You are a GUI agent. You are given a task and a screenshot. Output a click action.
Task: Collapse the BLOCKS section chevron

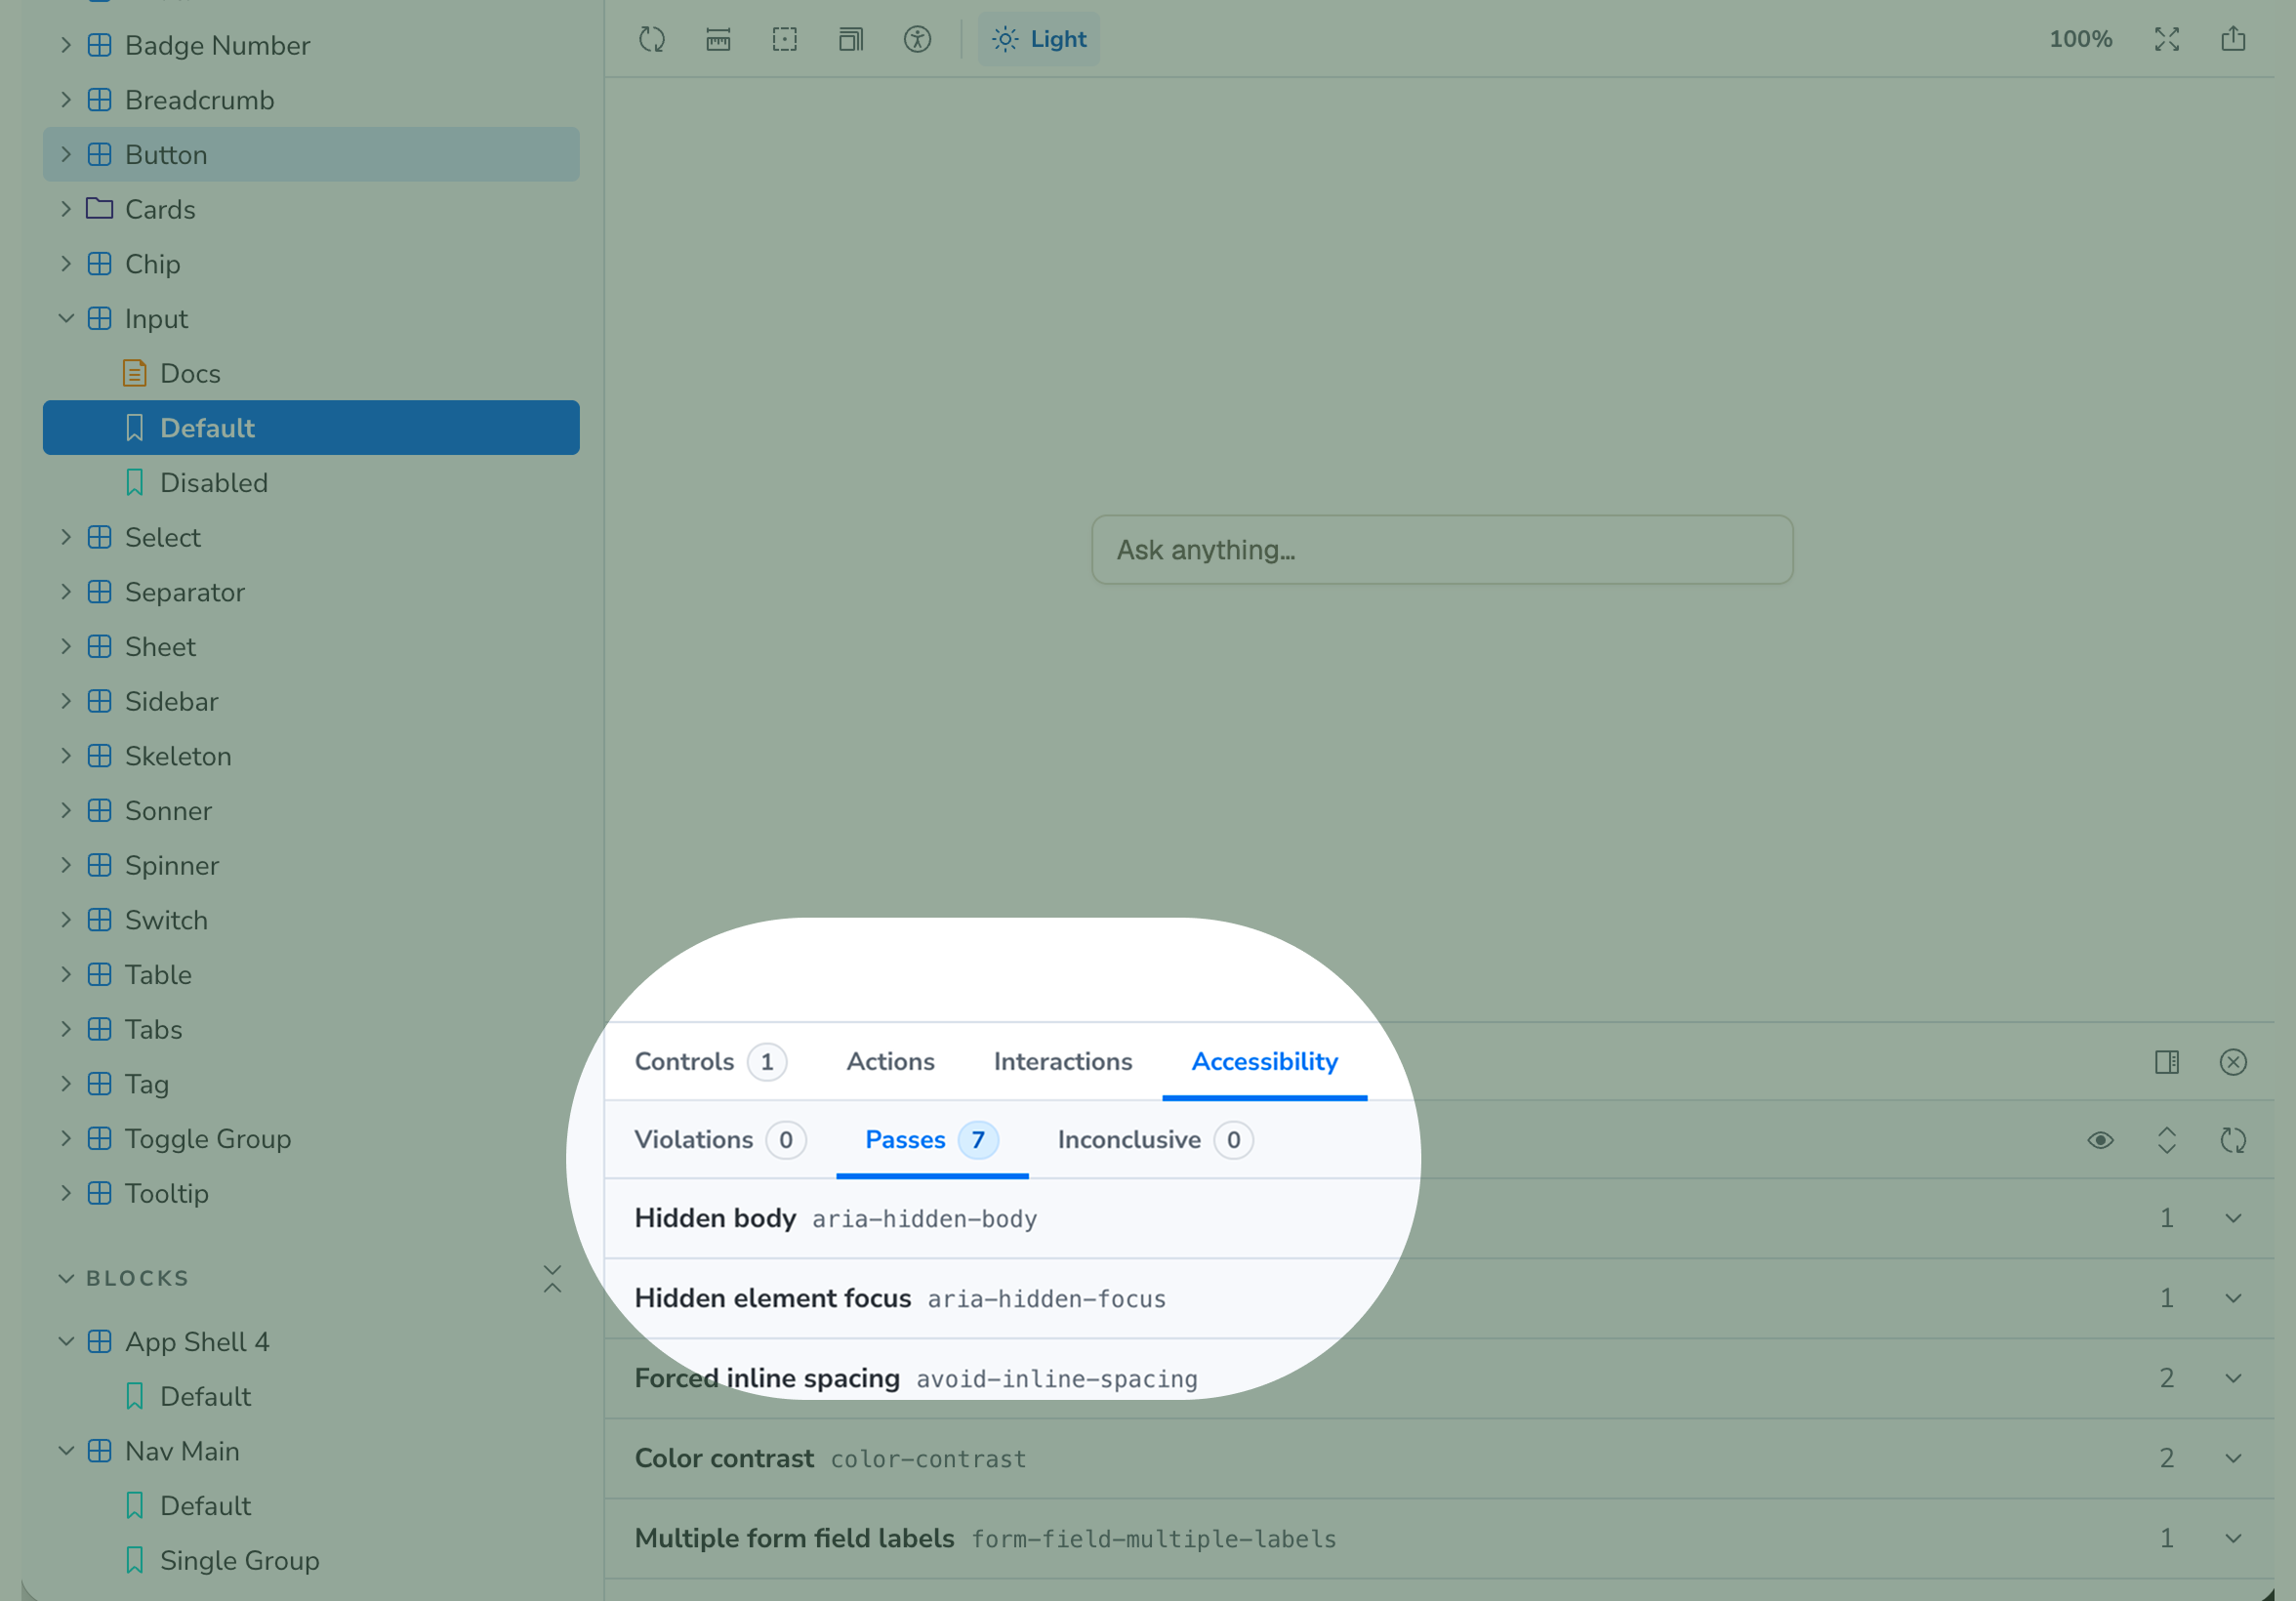coord(66,1278)
